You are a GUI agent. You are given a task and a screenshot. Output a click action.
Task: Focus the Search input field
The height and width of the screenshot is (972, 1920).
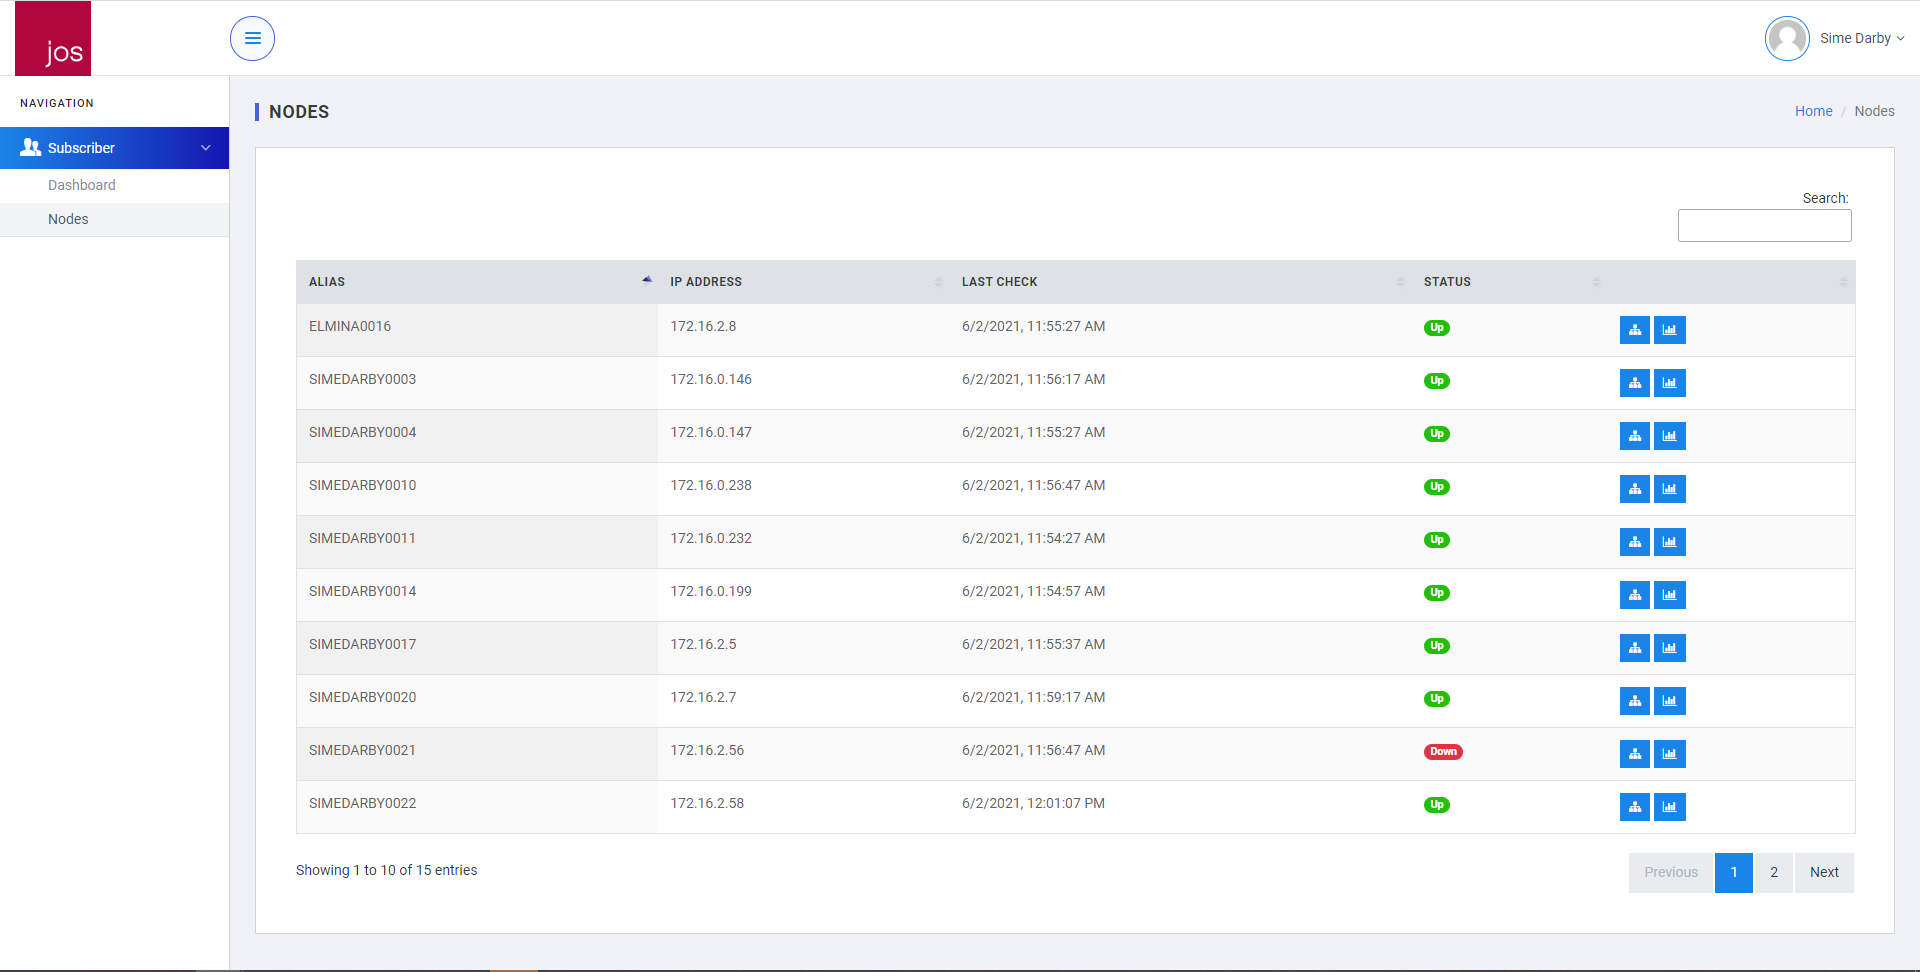(1764, 225)
